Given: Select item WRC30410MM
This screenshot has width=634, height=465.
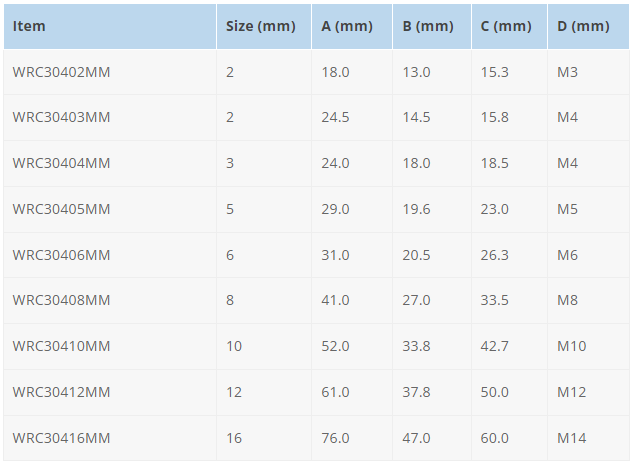Looking at the screenshot, I should pyautogui.click(x=61, y=347).
